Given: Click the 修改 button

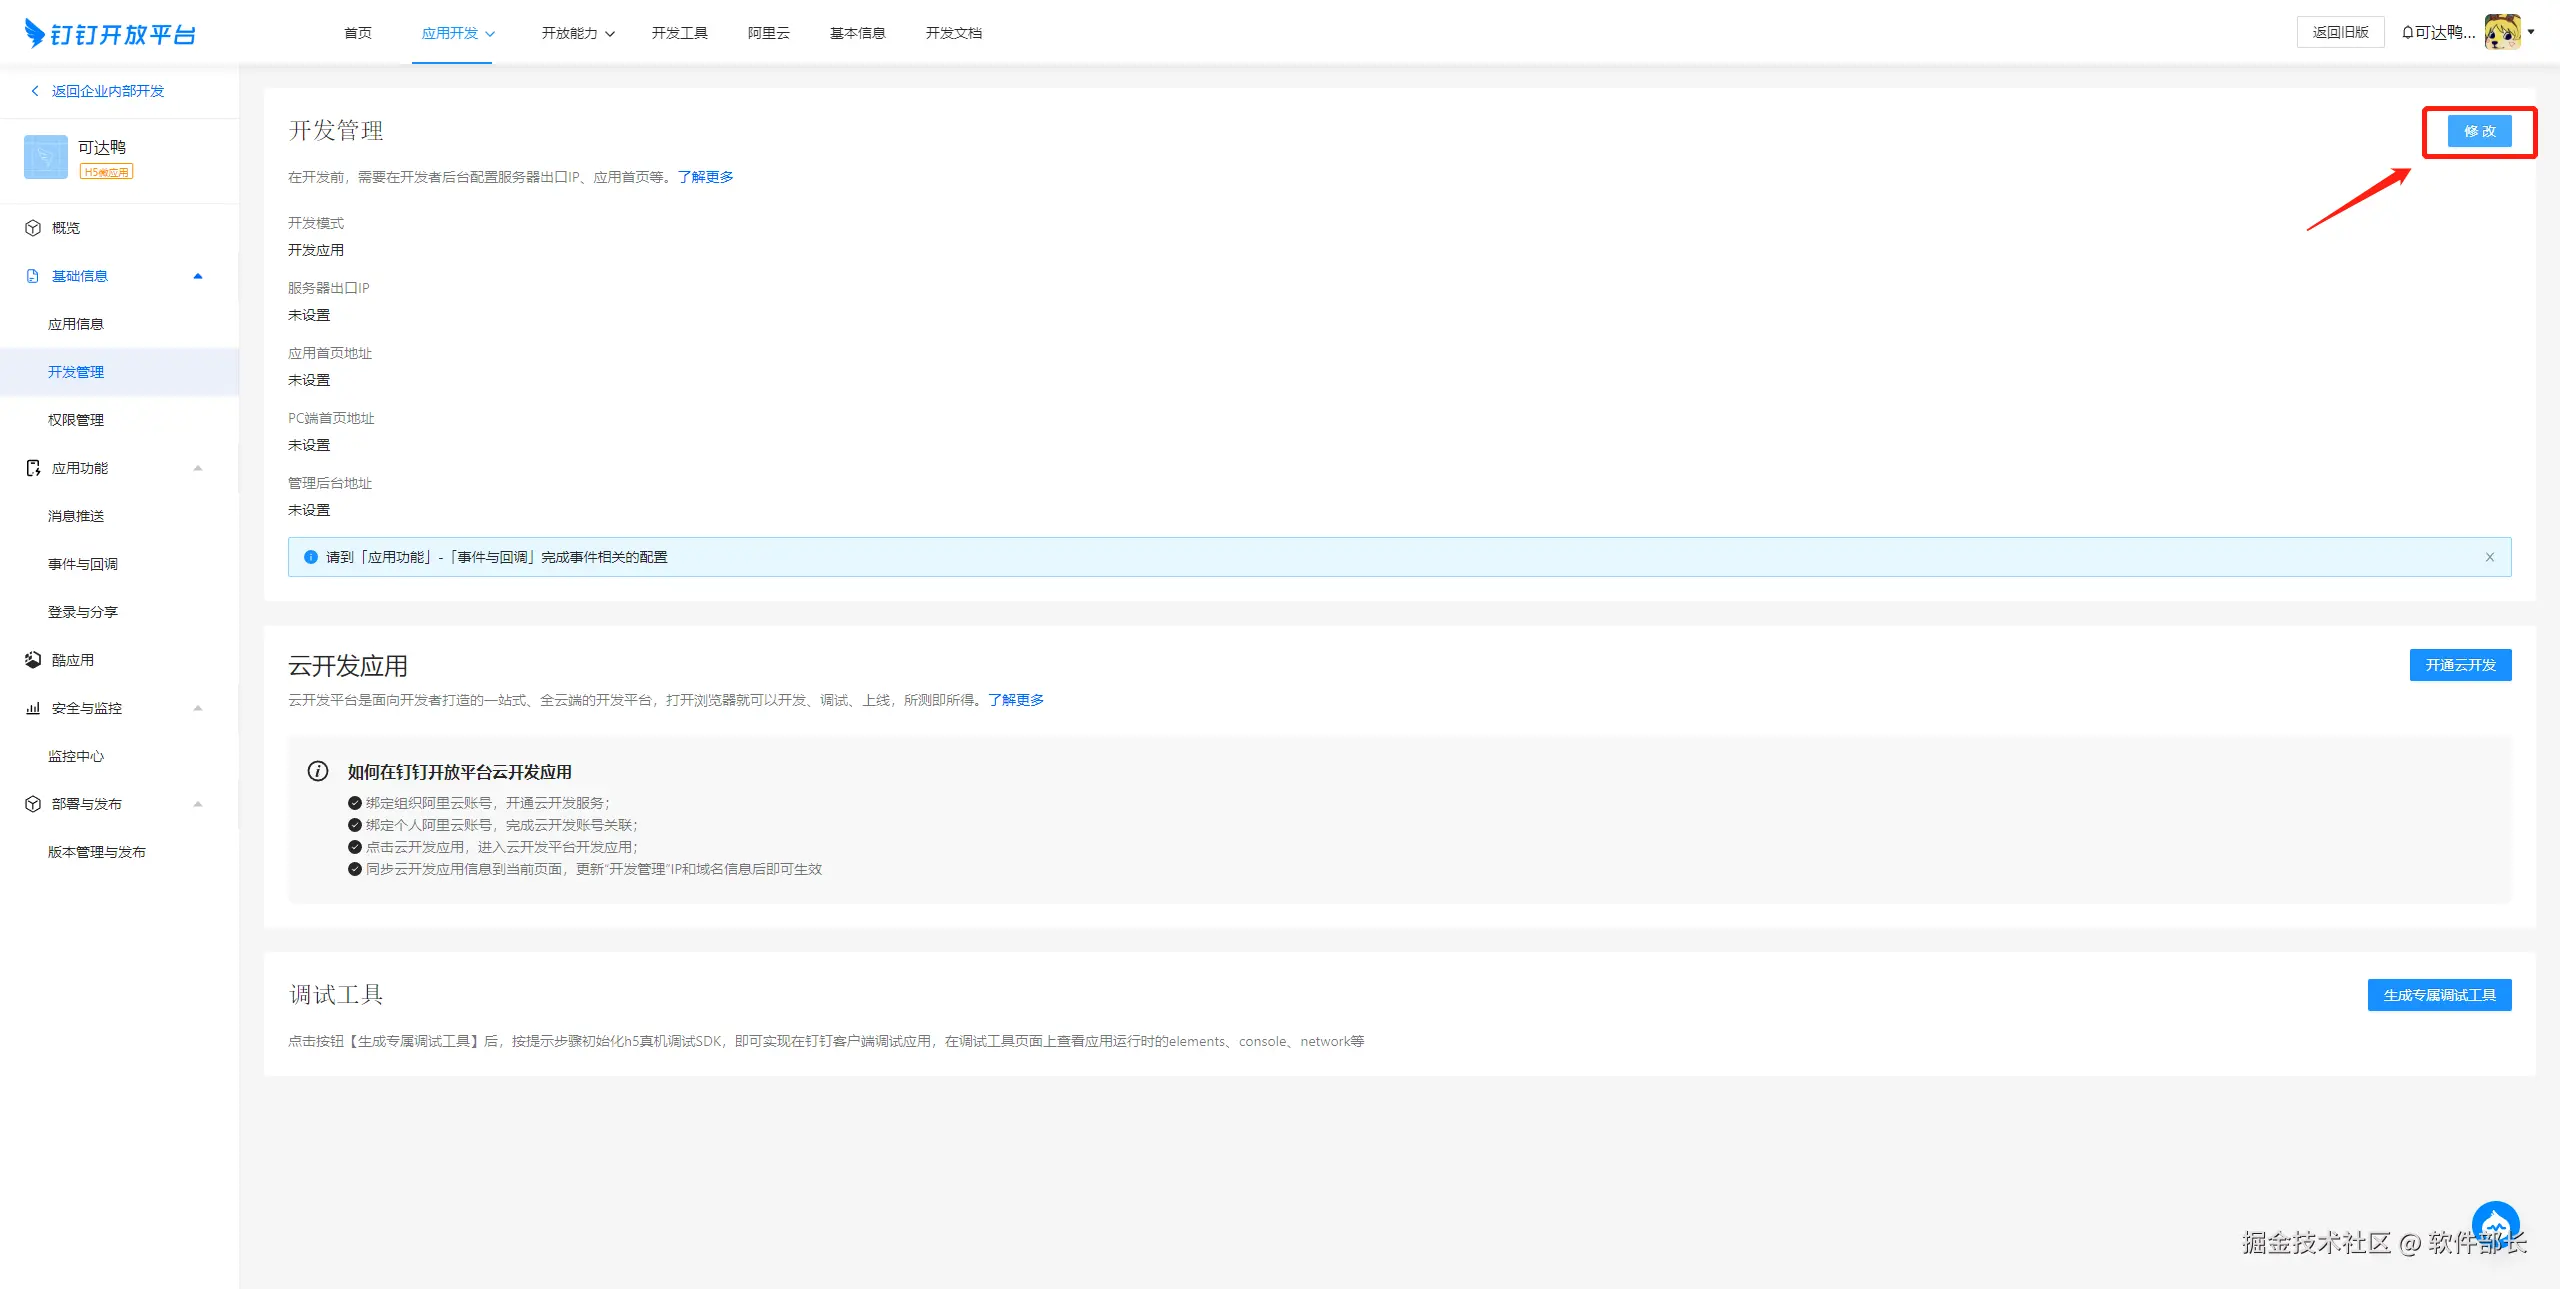Looking at the screenshot, I should [2479, 131].
